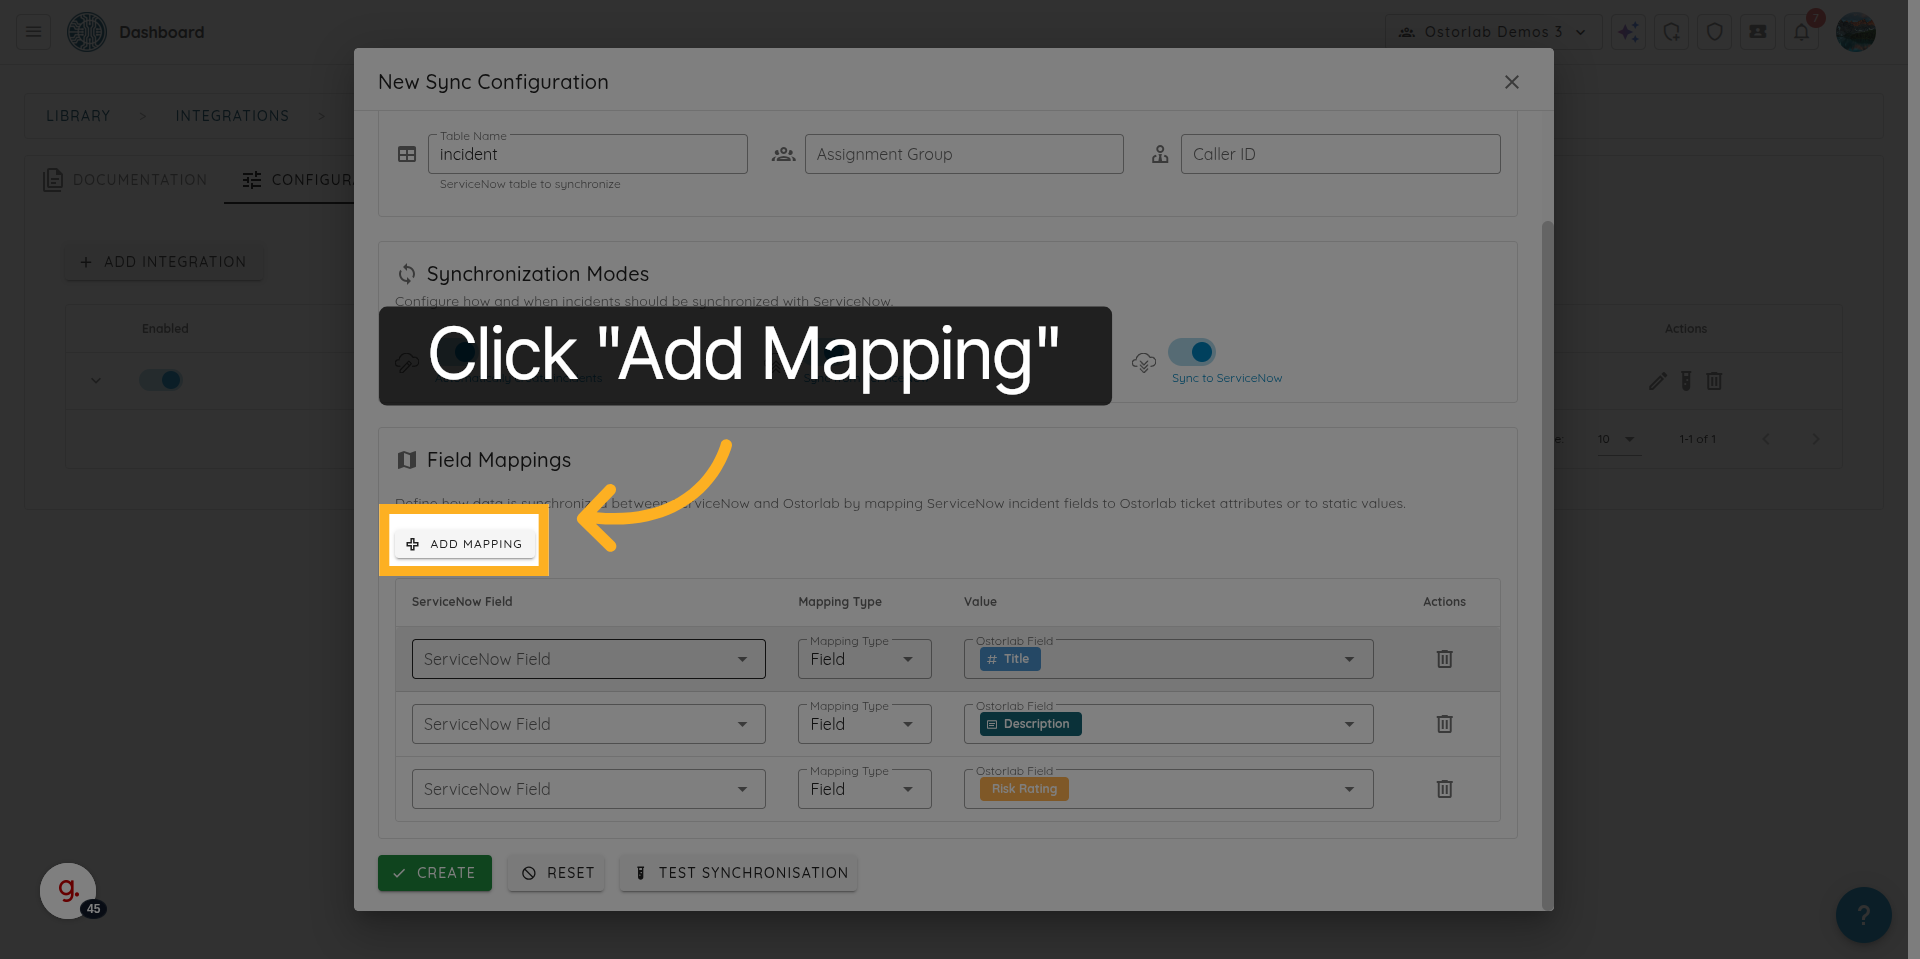Toggle the integration Enabled switch
The width and height of the screenshot is (1920, 959).
click(x=161, y=380)
